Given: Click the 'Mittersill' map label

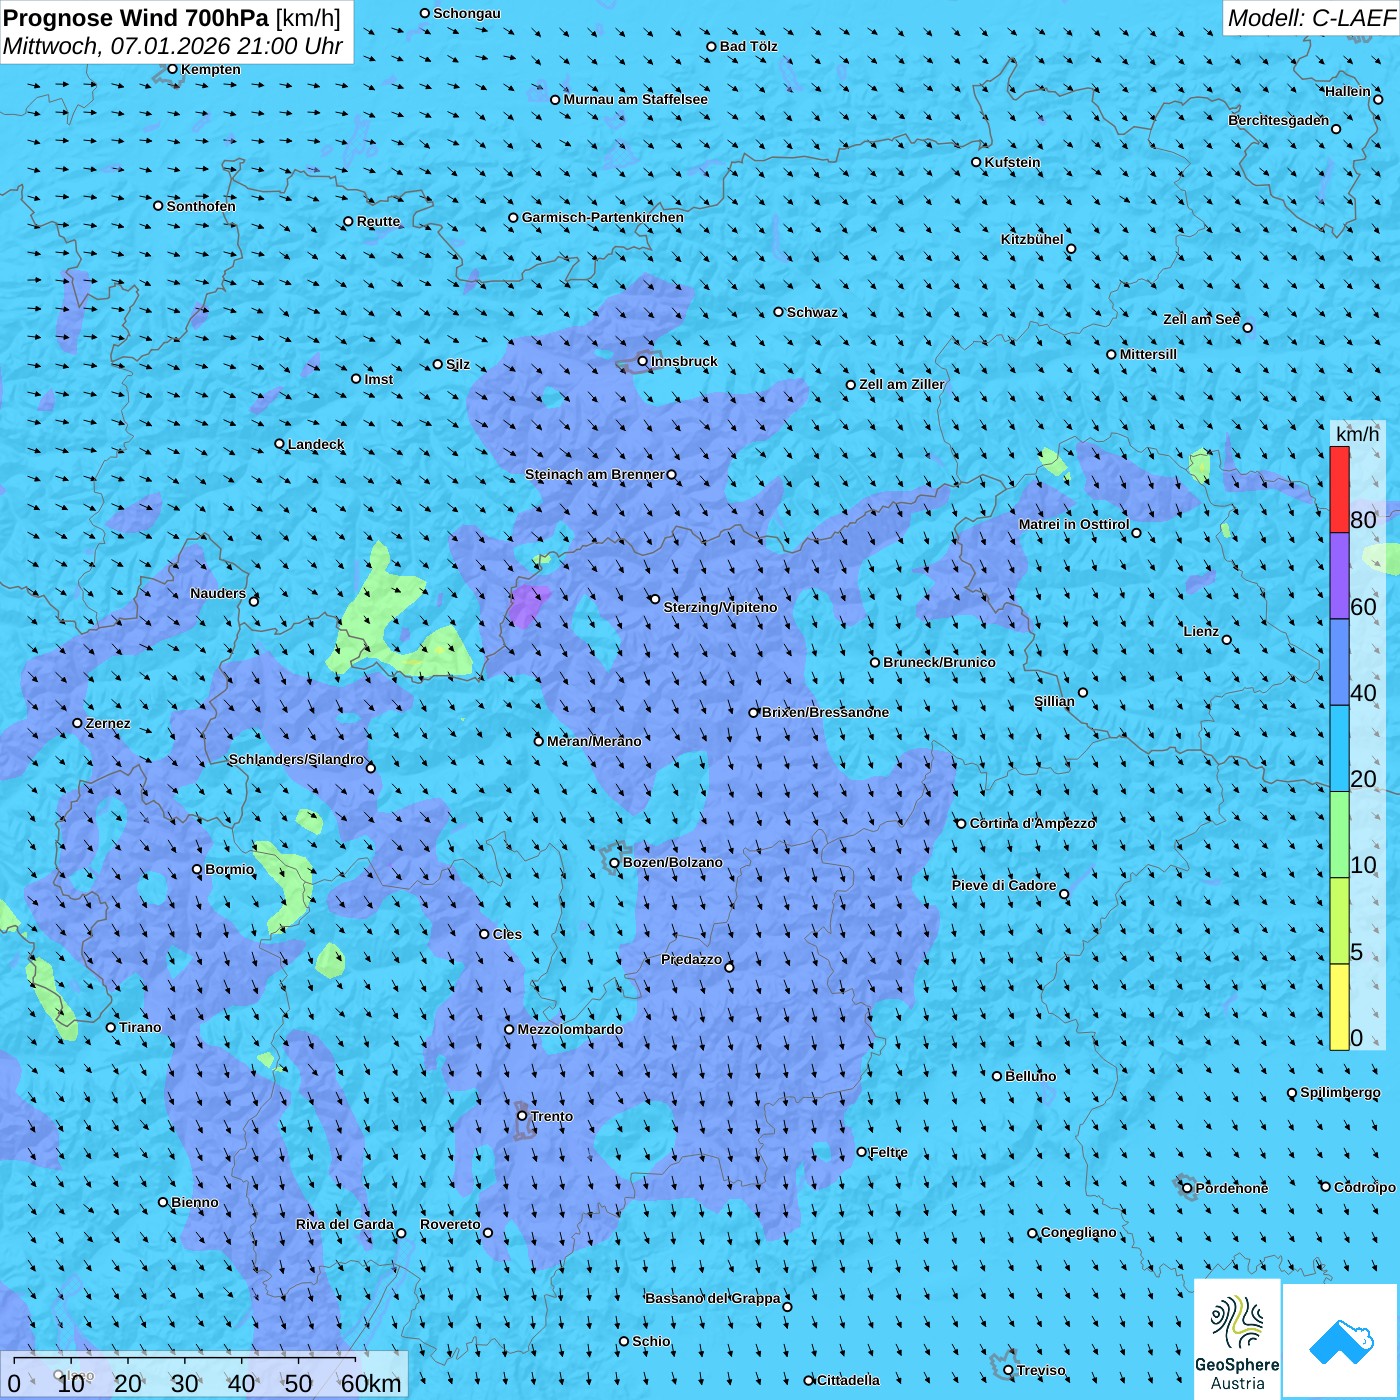Looking at the screenshot, I should [x=1148, y=354].
